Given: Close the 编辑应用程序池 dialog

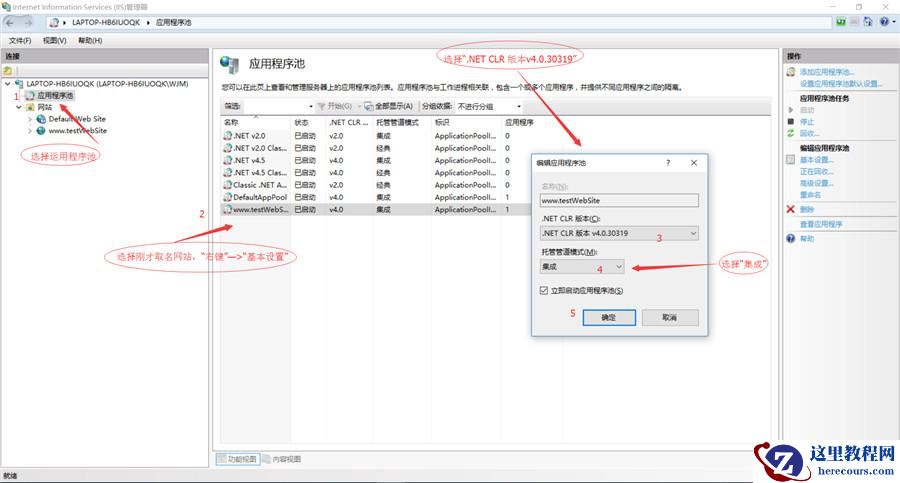Looking at the screenshot, I should [694, 163].
